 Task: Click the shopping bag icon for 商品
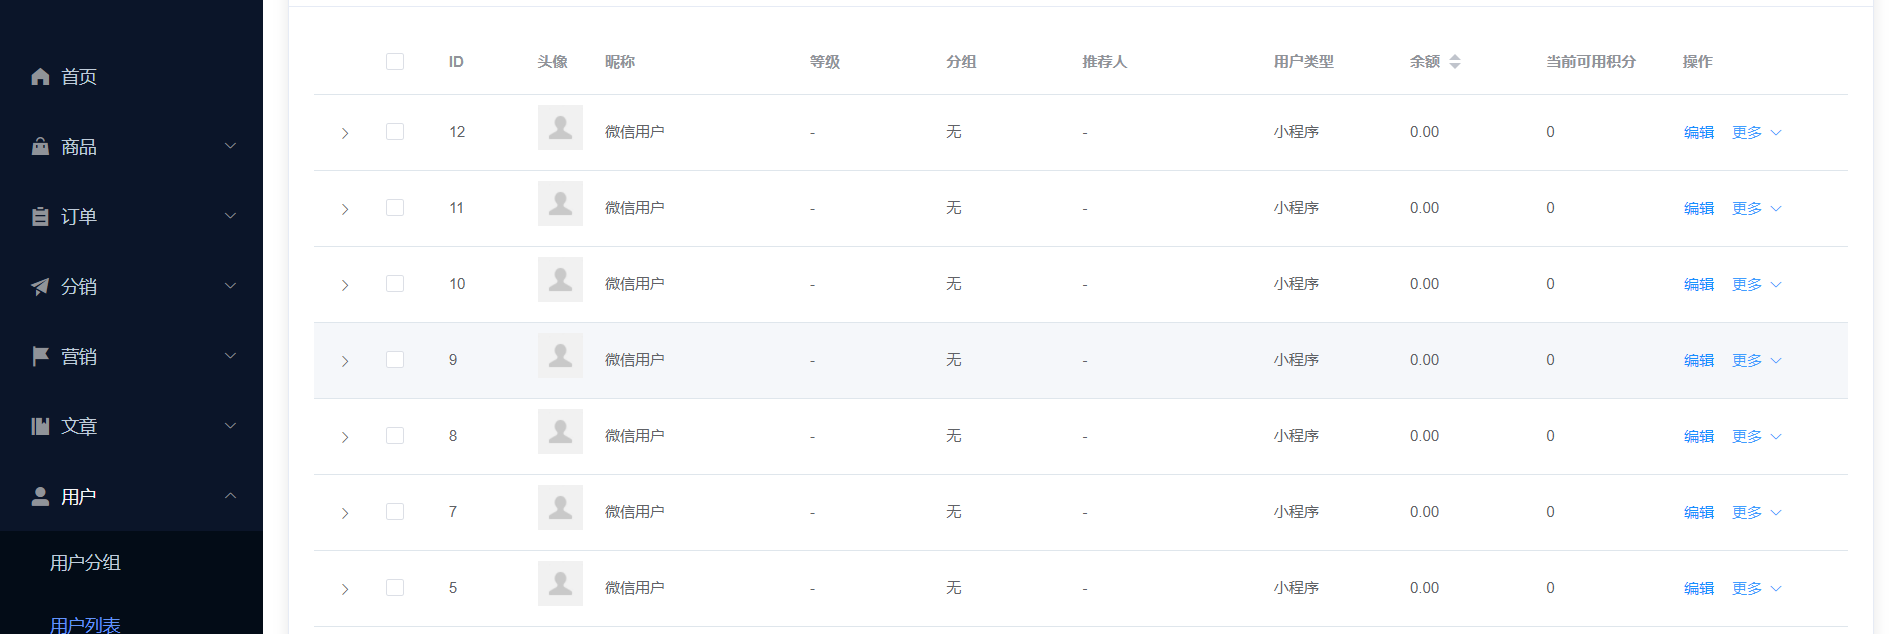coord(40,147)
